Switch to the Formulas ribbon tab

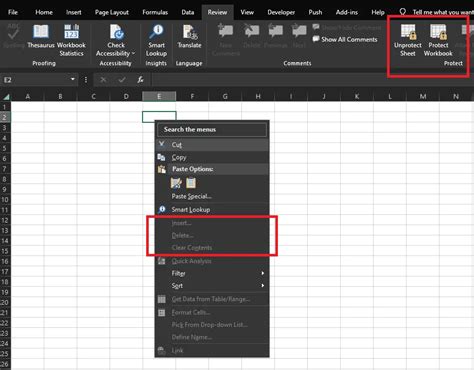point(155,12)
